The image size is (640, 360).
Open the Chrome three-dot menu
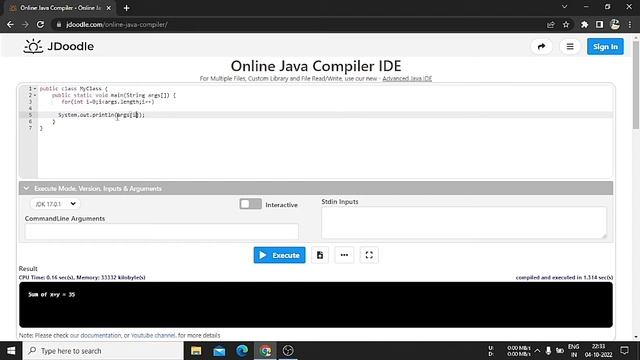[x=630, y=24]
